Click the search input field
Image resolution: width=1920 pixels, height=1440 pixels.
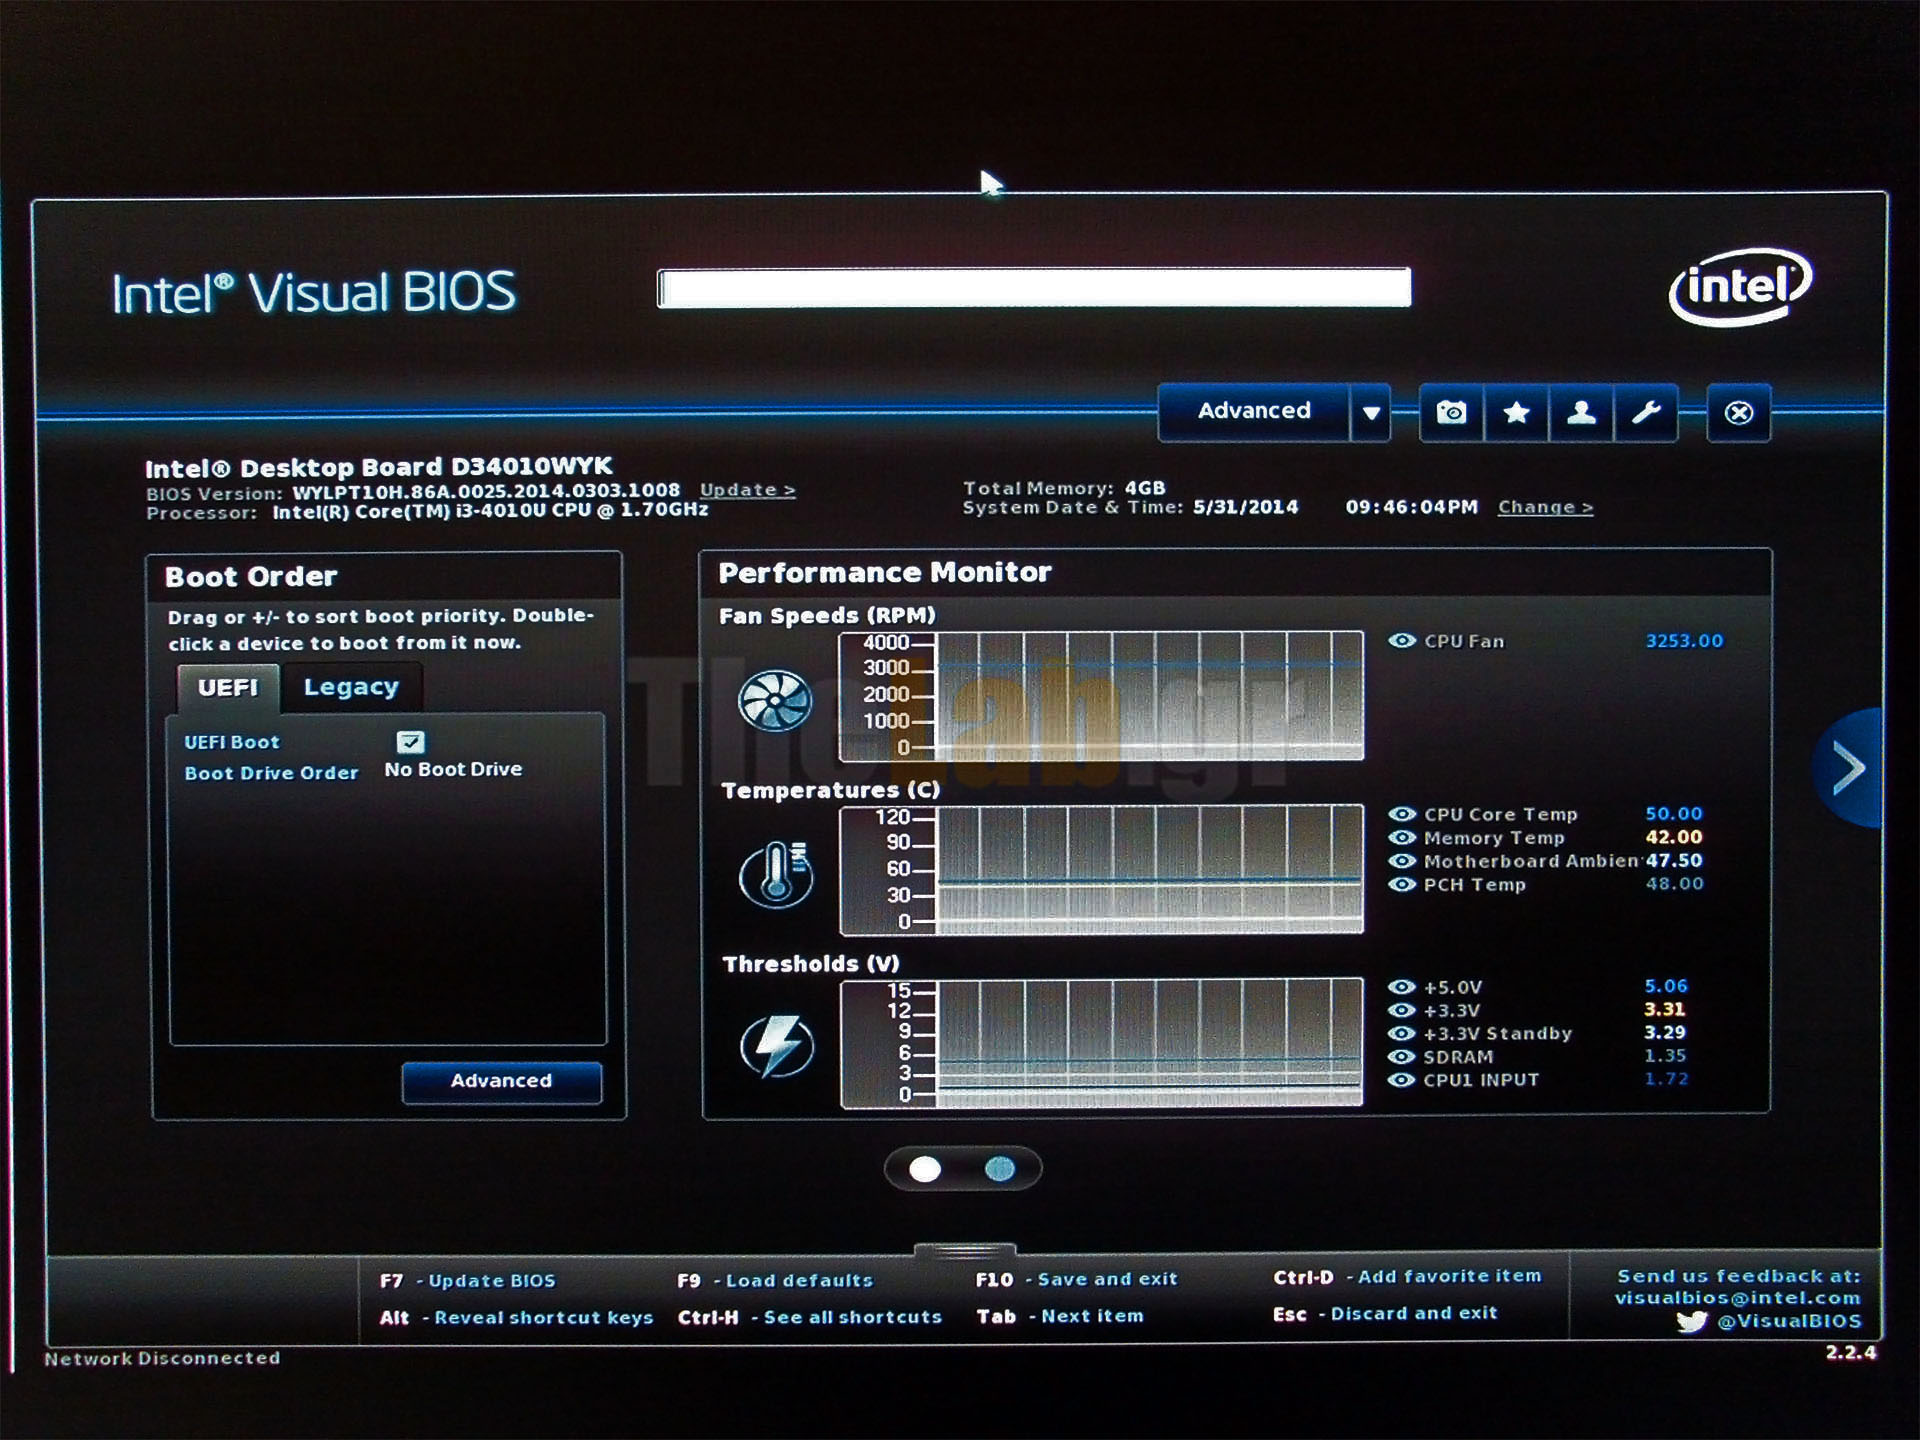pyautogui.click(x=1033, y=288)
